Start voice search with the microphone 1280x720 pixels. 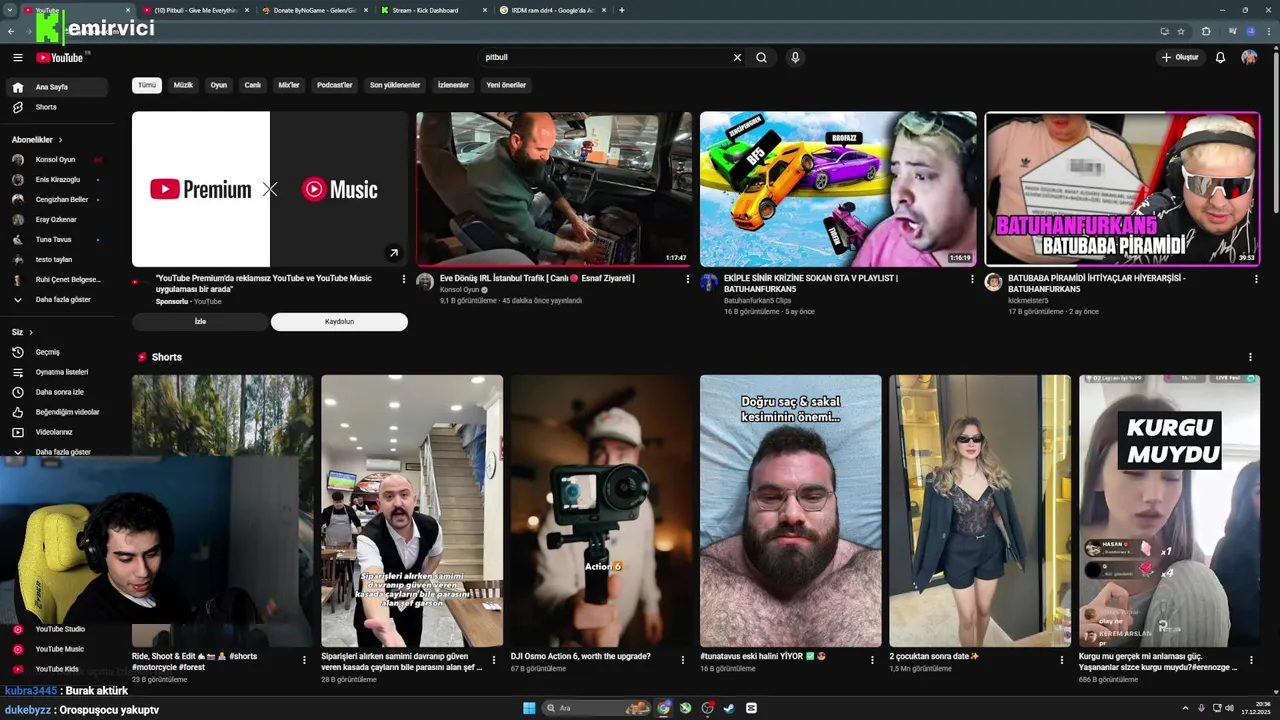coord(795,57)
